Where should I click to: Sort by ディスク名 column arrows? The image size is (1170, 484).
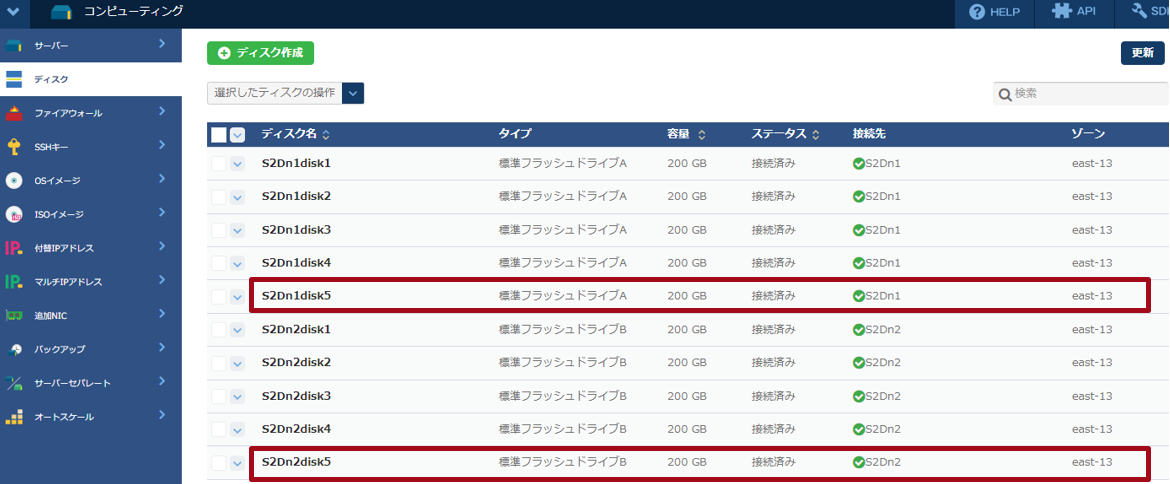(x=325, y=135)
